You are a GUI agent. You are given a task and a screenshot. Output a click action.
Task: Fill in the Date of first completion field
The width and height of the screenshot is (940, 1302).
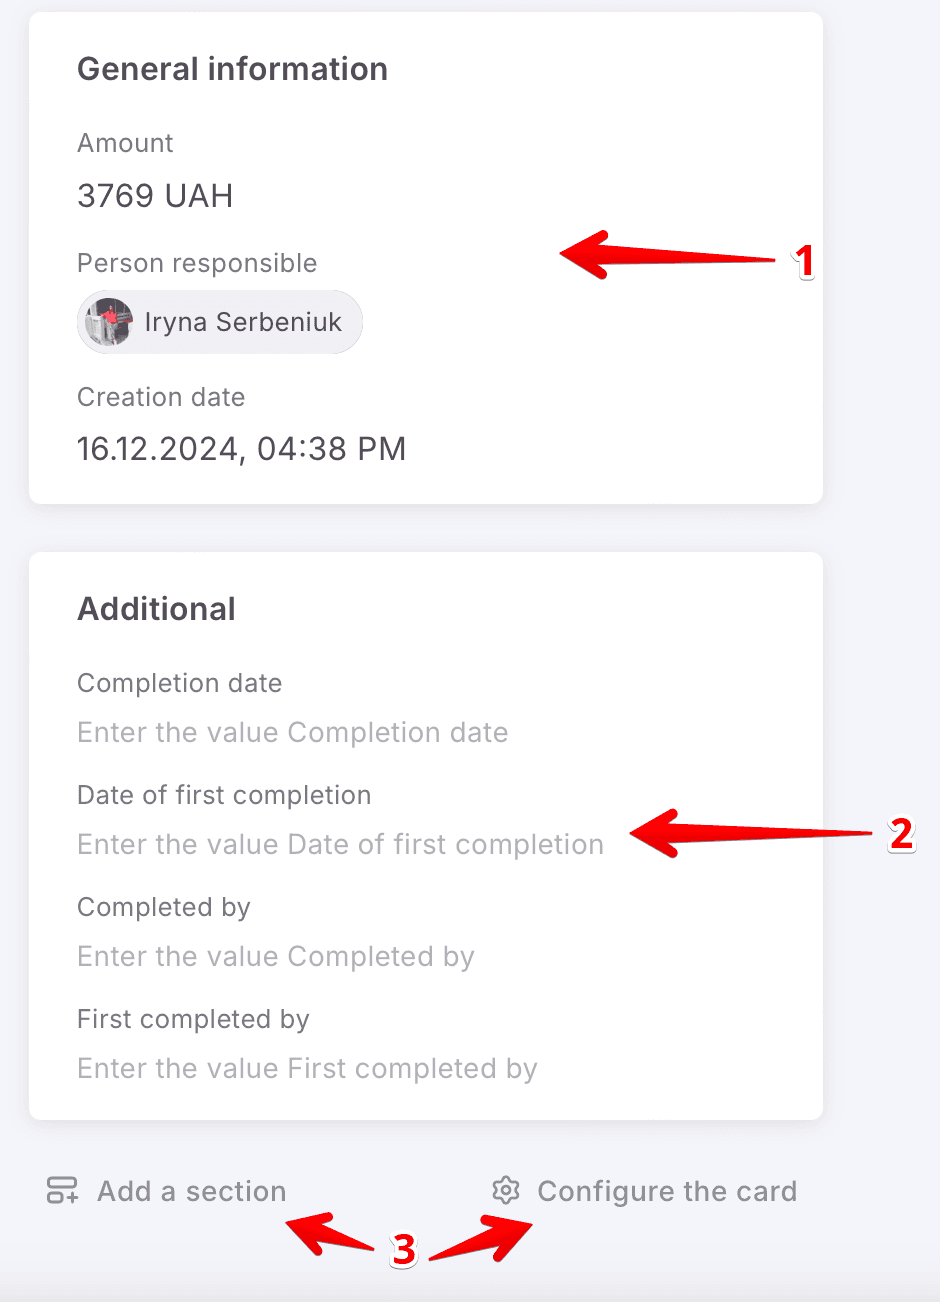pyautogui.click(x=340, y=845)
